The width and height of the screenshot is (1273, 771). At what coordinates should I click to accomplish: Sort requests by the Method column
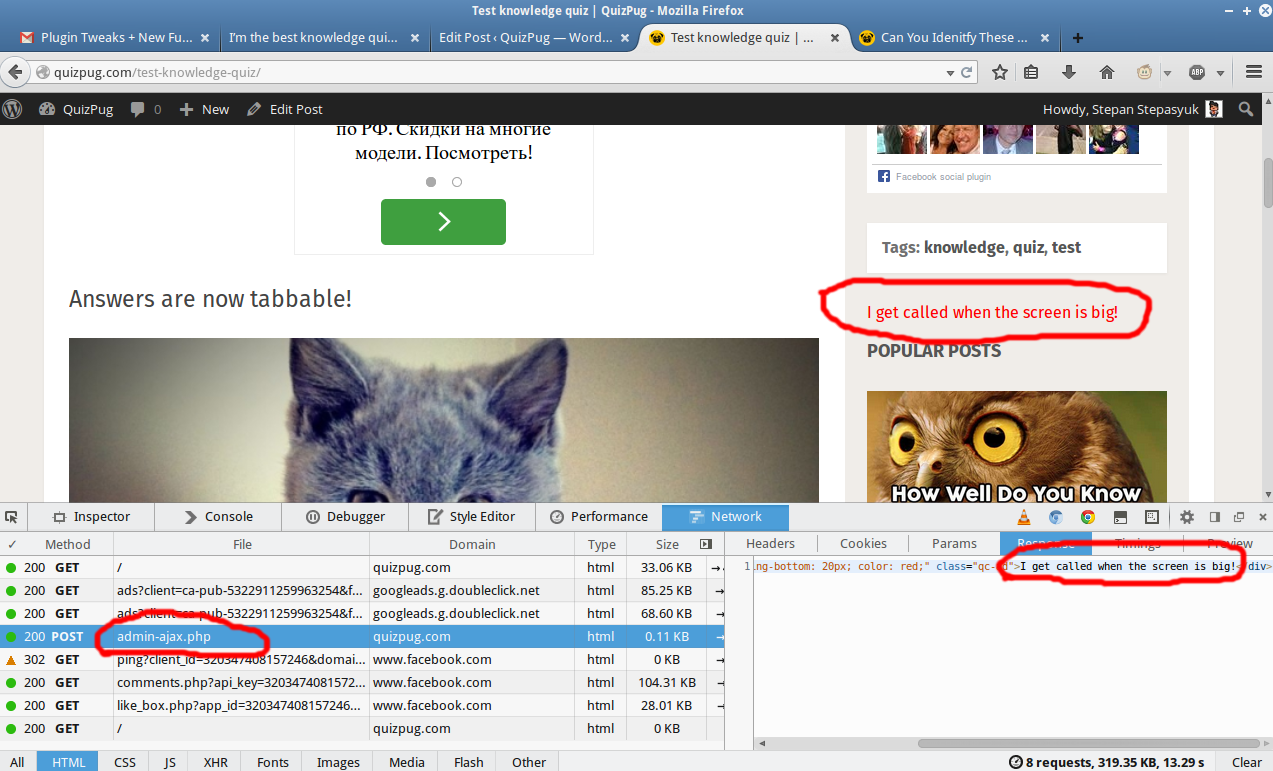tap(68, 544)
